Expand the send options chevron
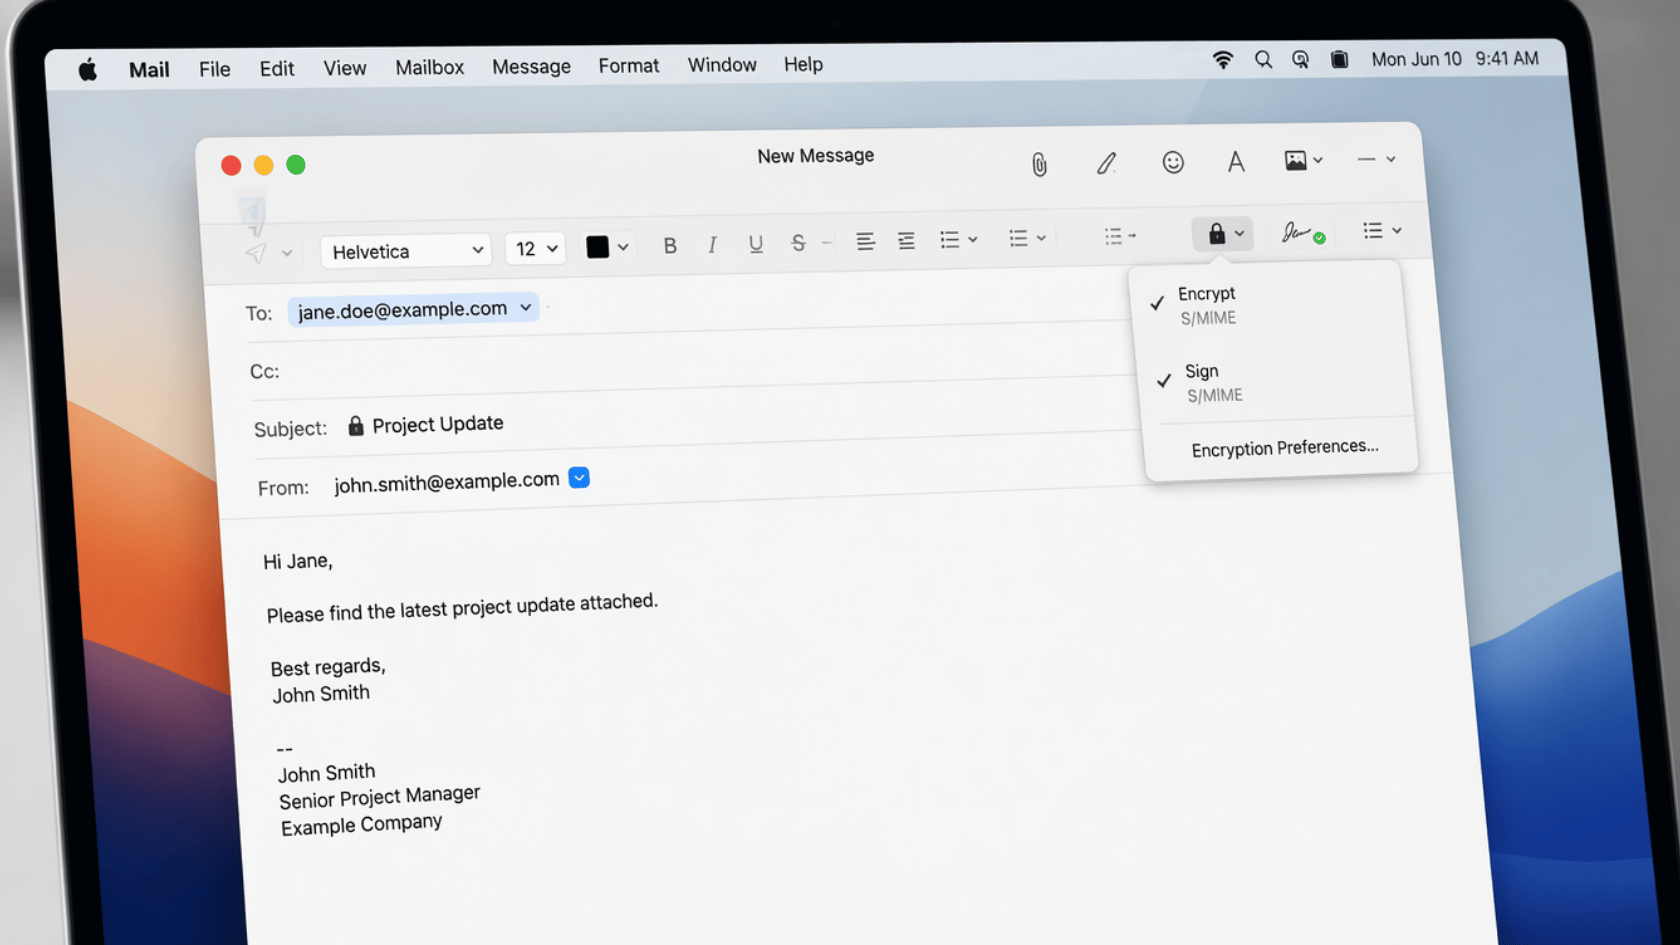The image size is (1680, 945). click(x=287, y=253)
